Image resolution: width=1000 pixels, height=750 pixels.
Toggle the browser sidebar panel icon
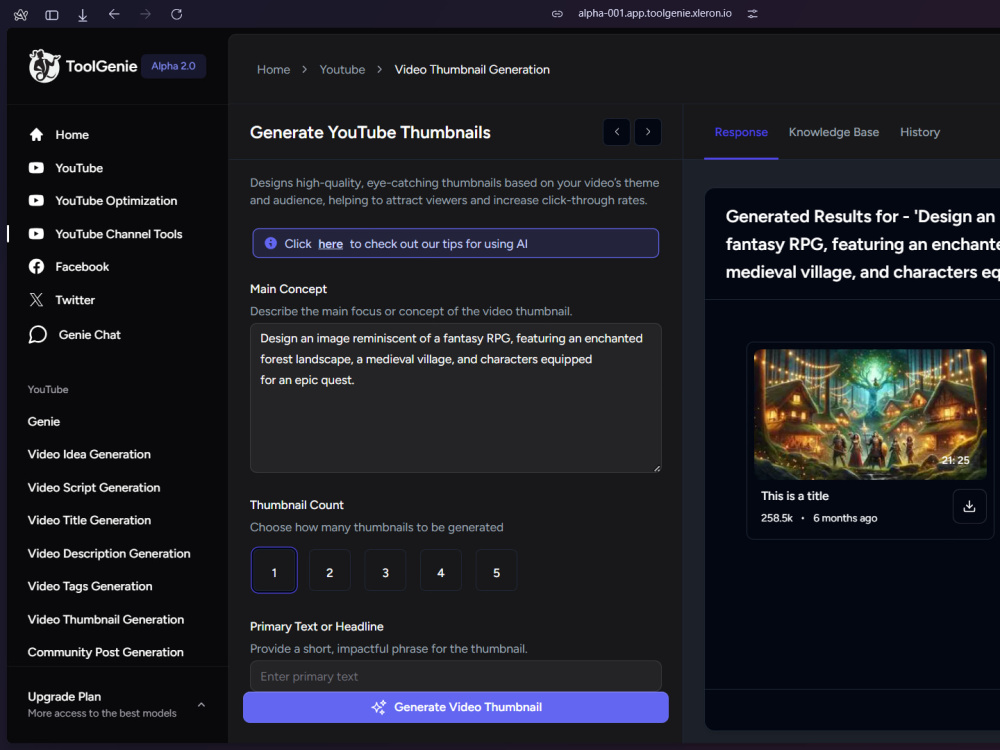[x=52, y=14]
